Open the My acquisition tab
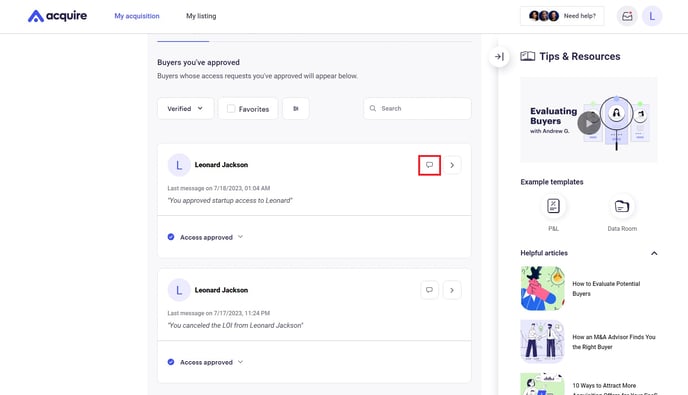The image size is (688, 395). click(x=137, y=16)
